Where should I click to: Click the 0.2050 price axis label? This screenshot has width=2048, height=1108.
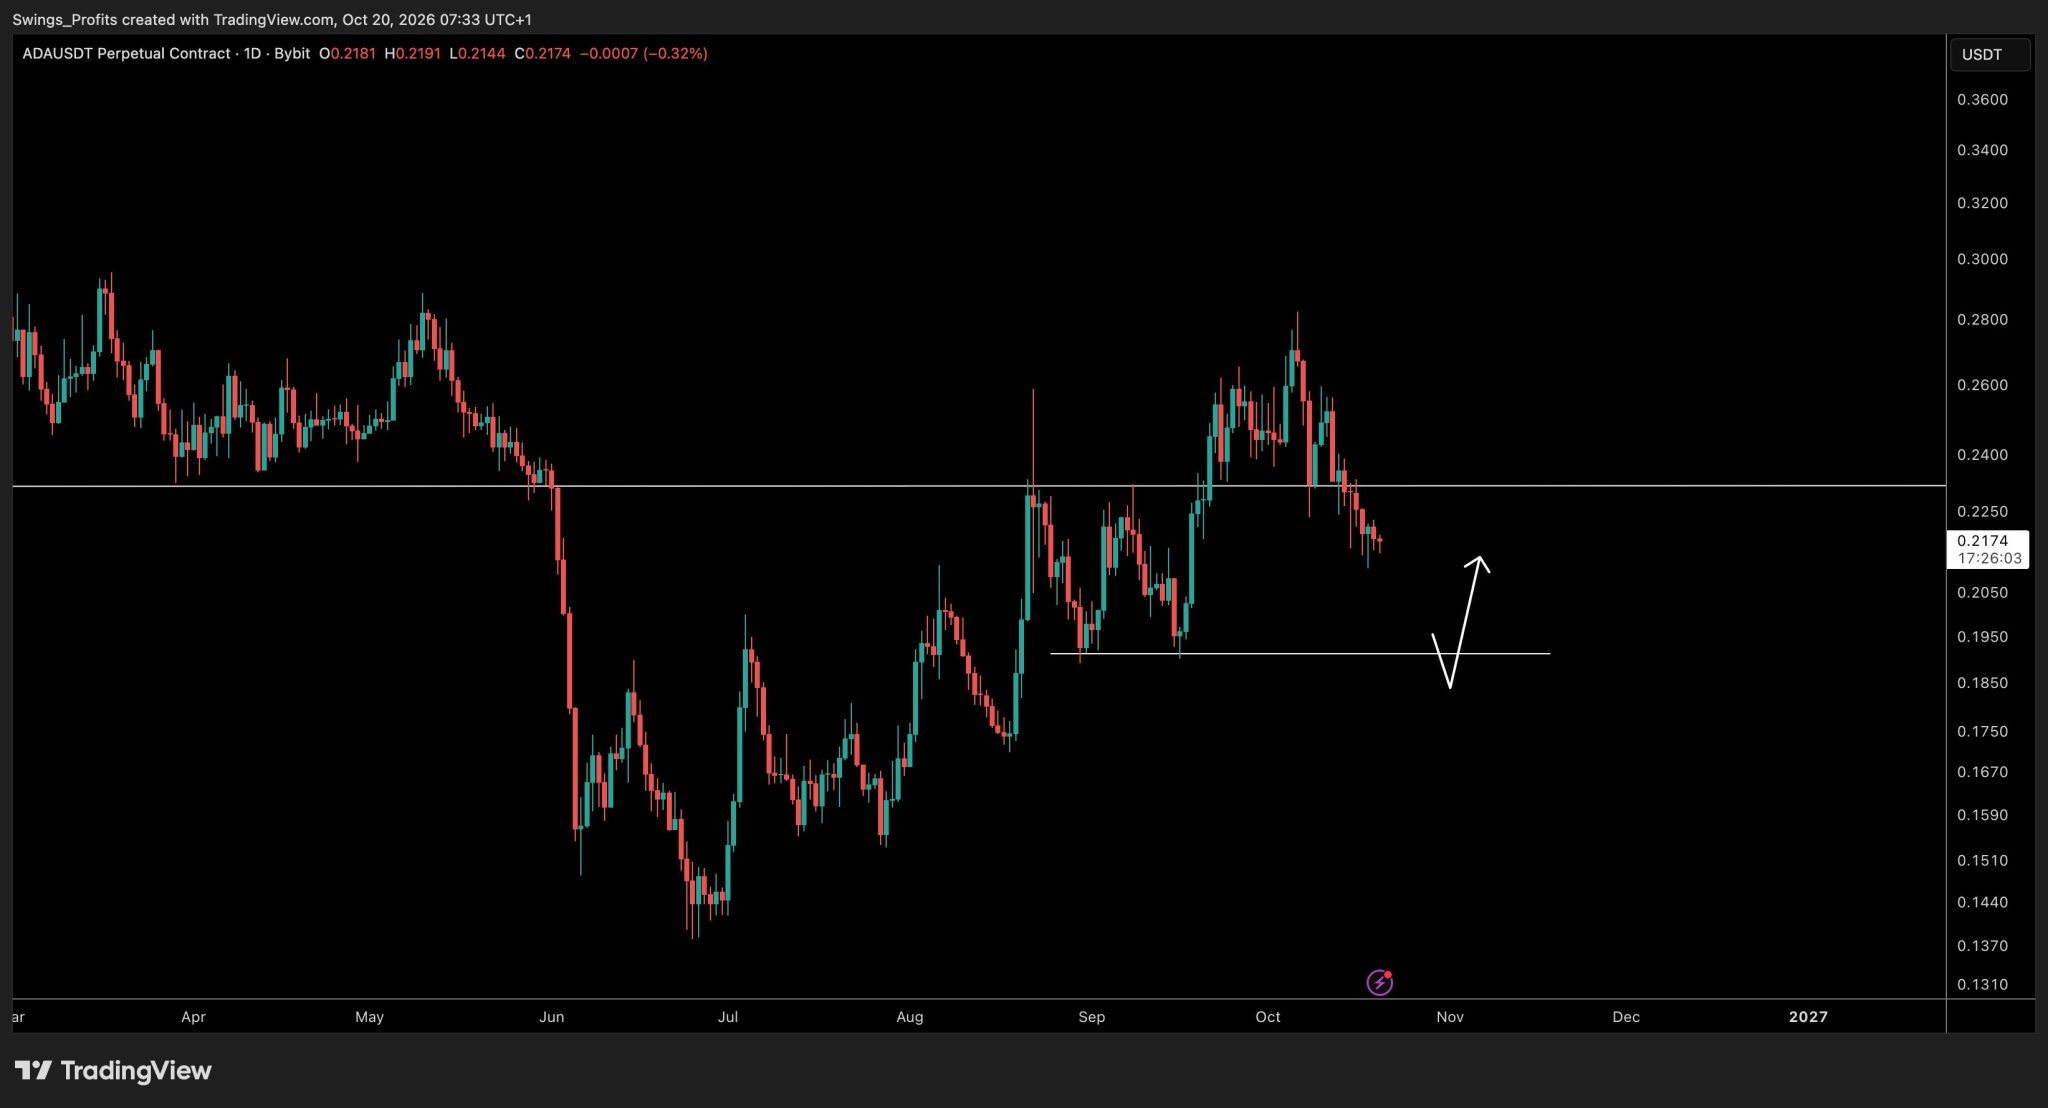point(1982,593)
